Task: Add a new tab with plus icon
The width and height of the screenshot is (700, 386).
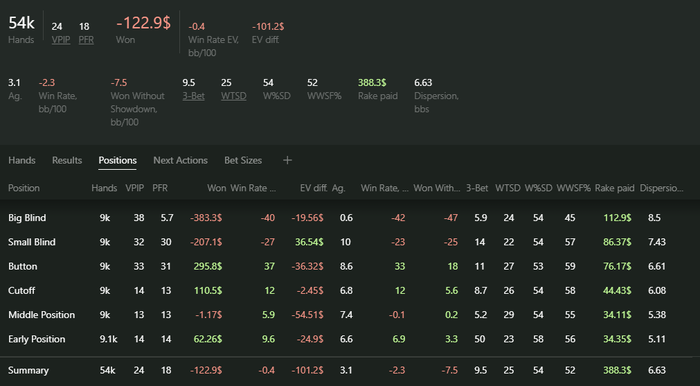Action: (288, 160)
